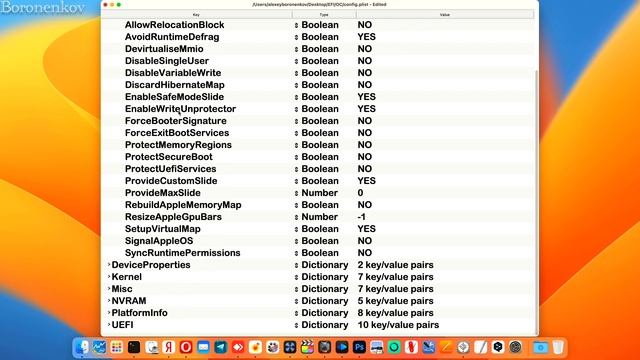Open type selector for ProvideMaxSlide

coord(296,193)
